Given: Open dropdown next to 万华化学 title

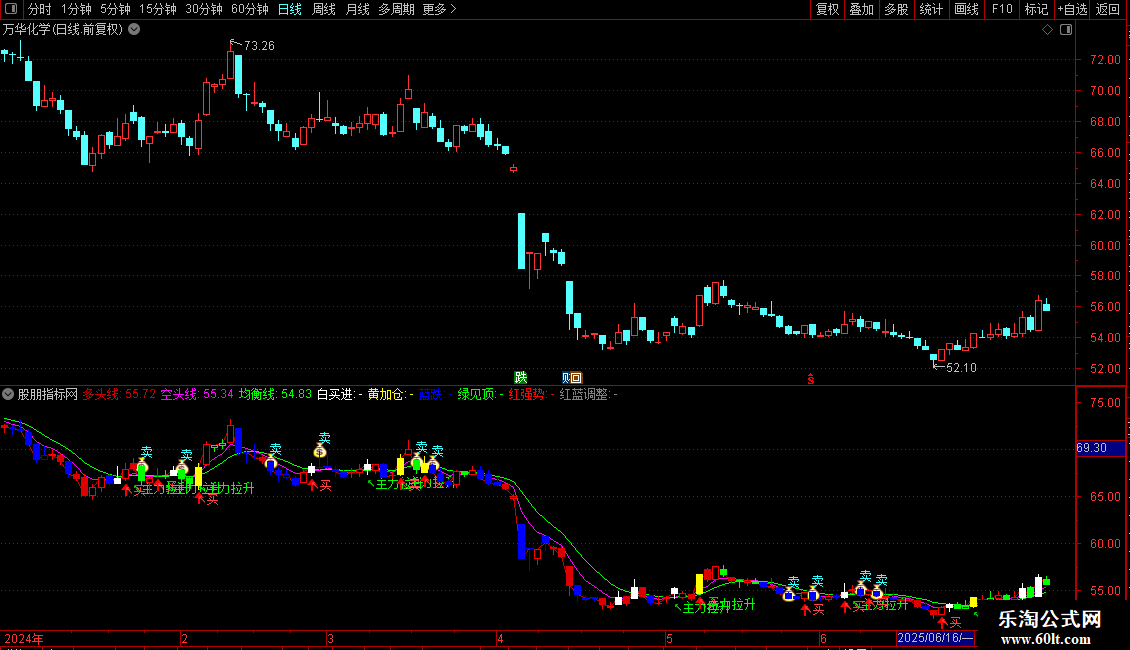Looking at the screenshot, I should [134, 30].
